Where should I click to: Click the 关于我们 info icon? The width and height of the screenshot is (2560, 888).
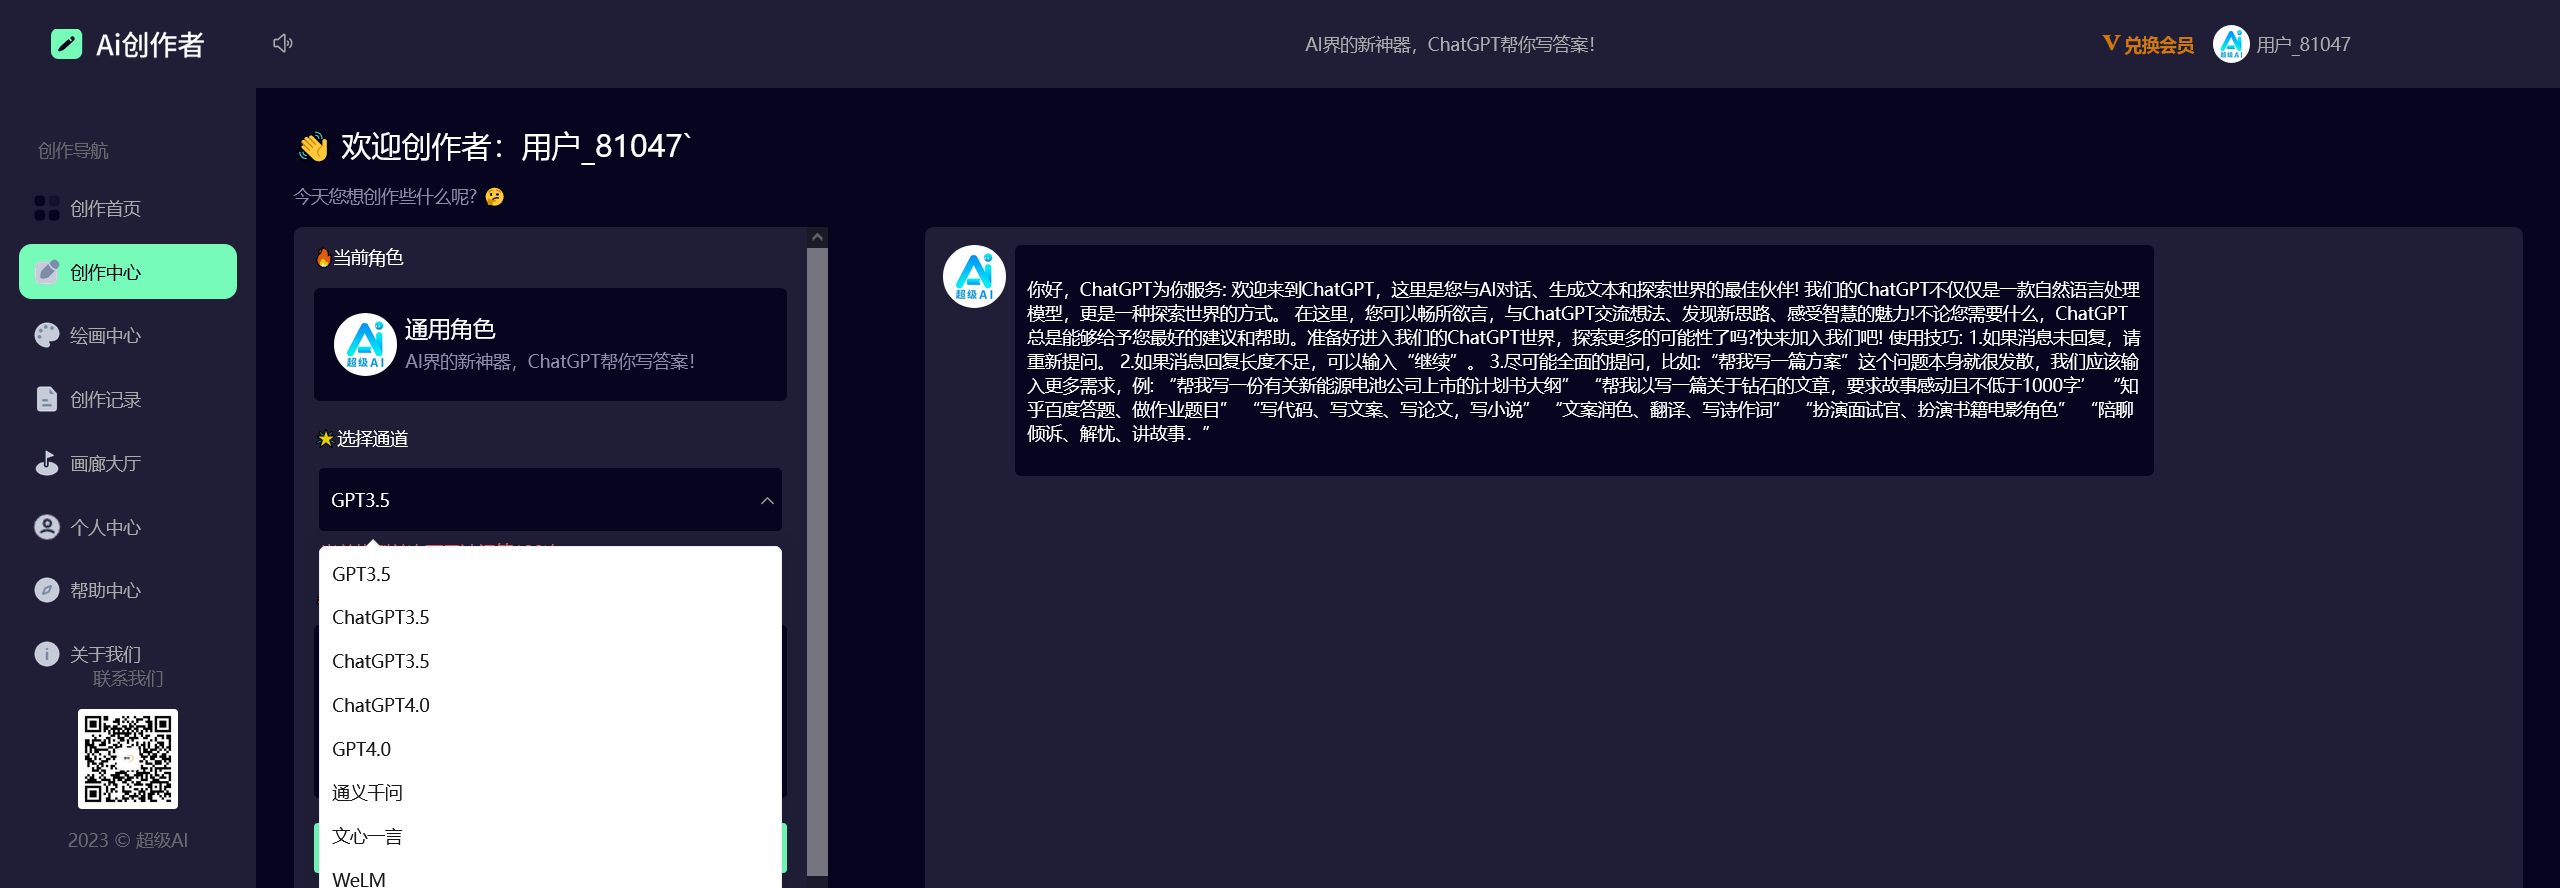(x=47, y=654)
